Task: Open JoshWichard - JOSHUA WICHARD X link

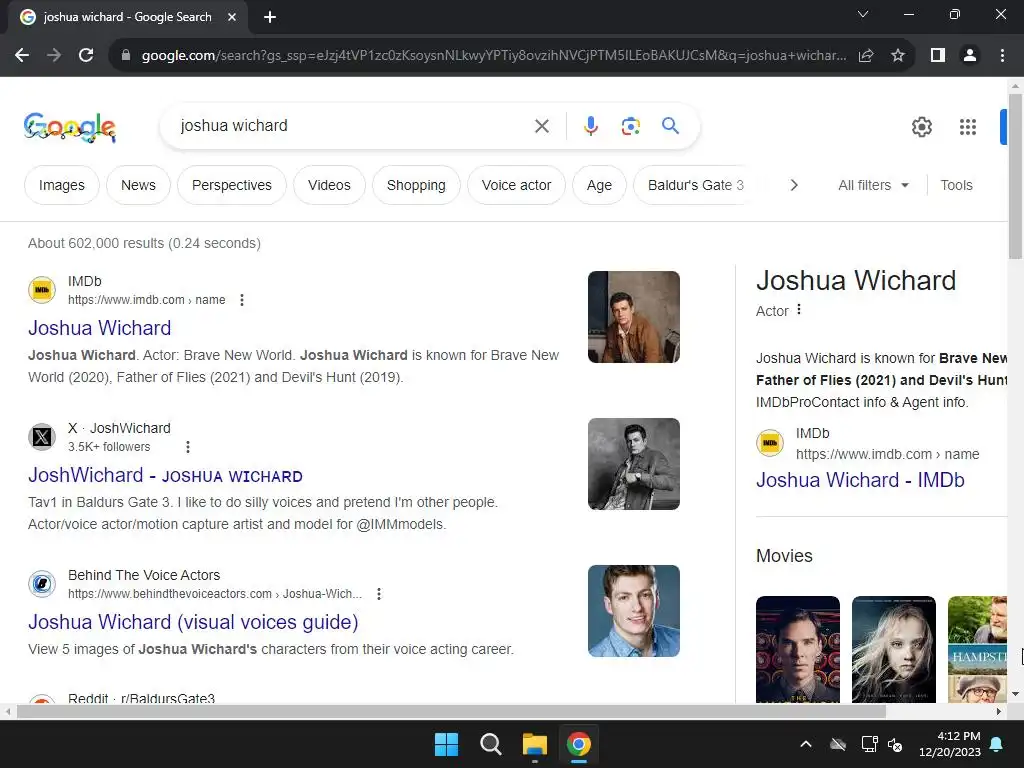Action: pyautogui.click(x=165, y=475)
